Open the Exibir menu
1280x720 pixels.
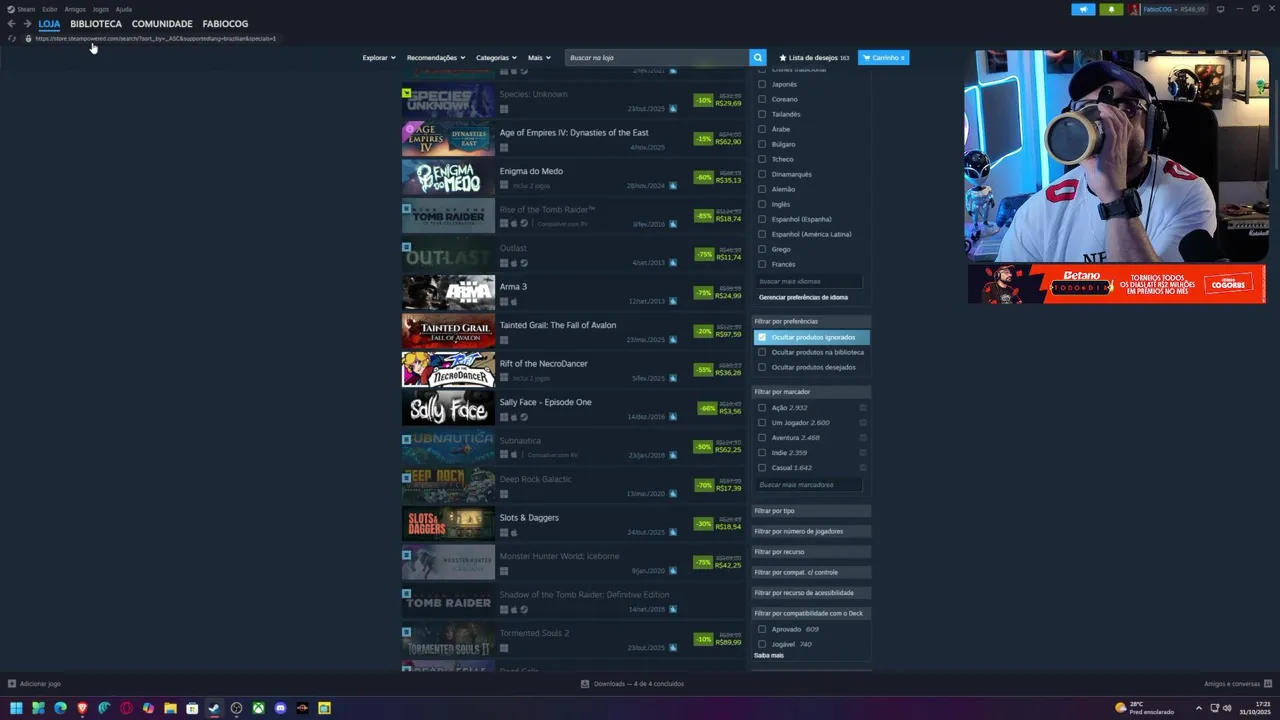tap(50, 9)
